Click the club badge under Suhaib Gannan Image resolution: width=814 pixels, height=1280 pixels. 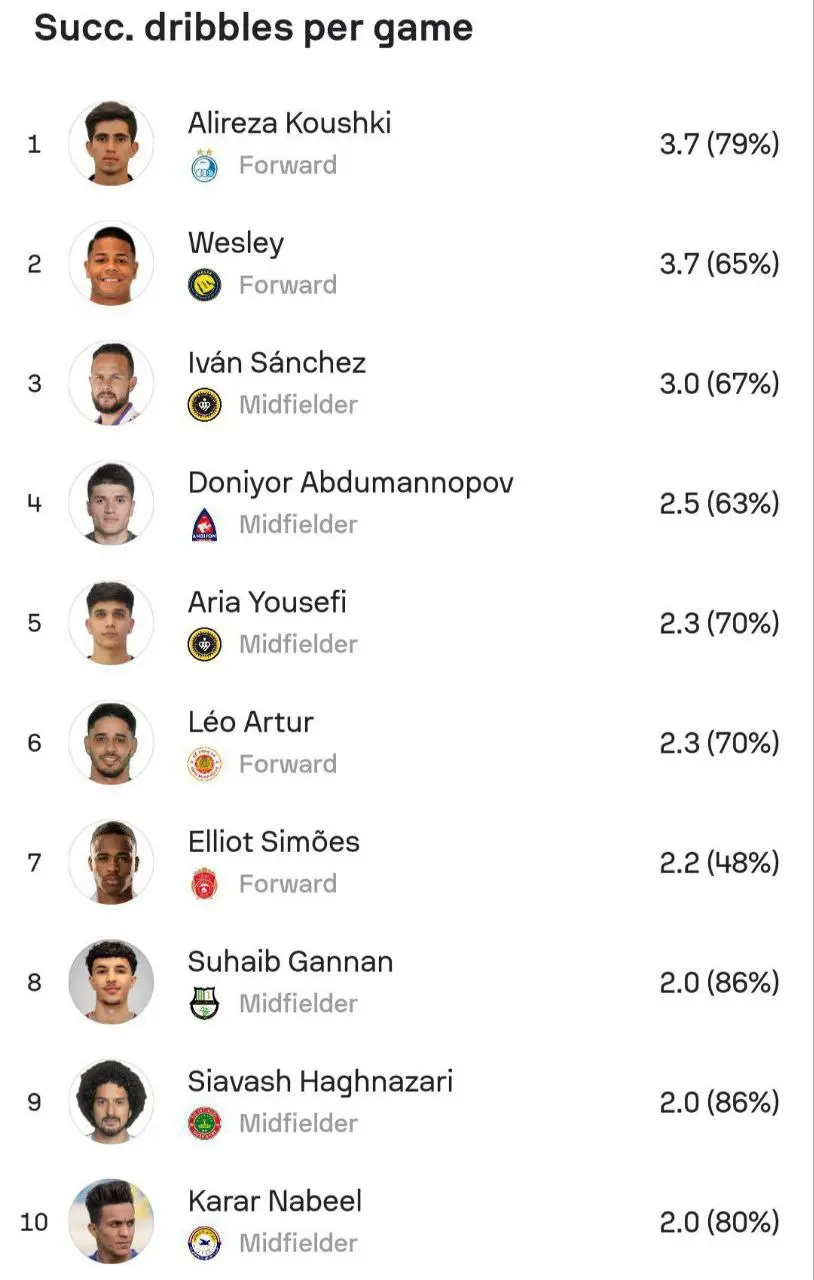tap(204, 1003)
